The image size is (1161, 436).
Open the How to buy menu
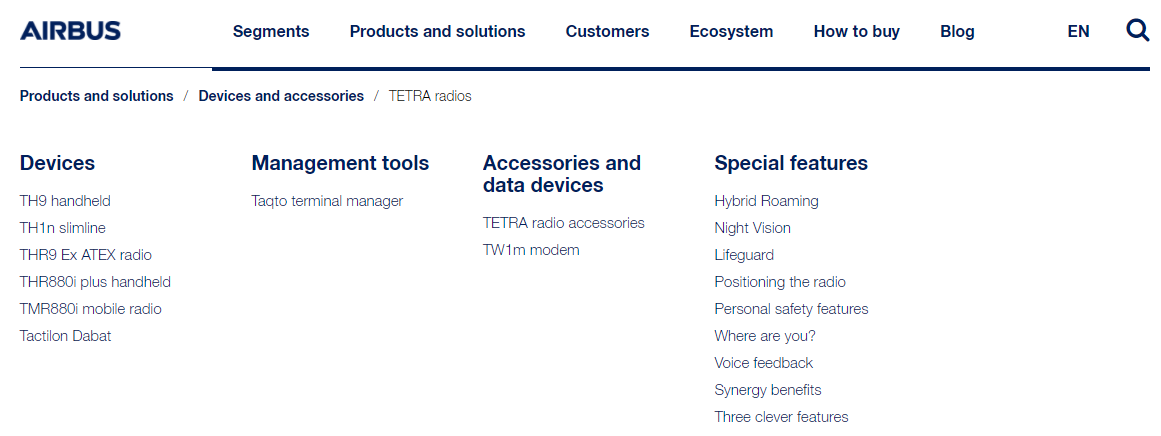(857, 32)
